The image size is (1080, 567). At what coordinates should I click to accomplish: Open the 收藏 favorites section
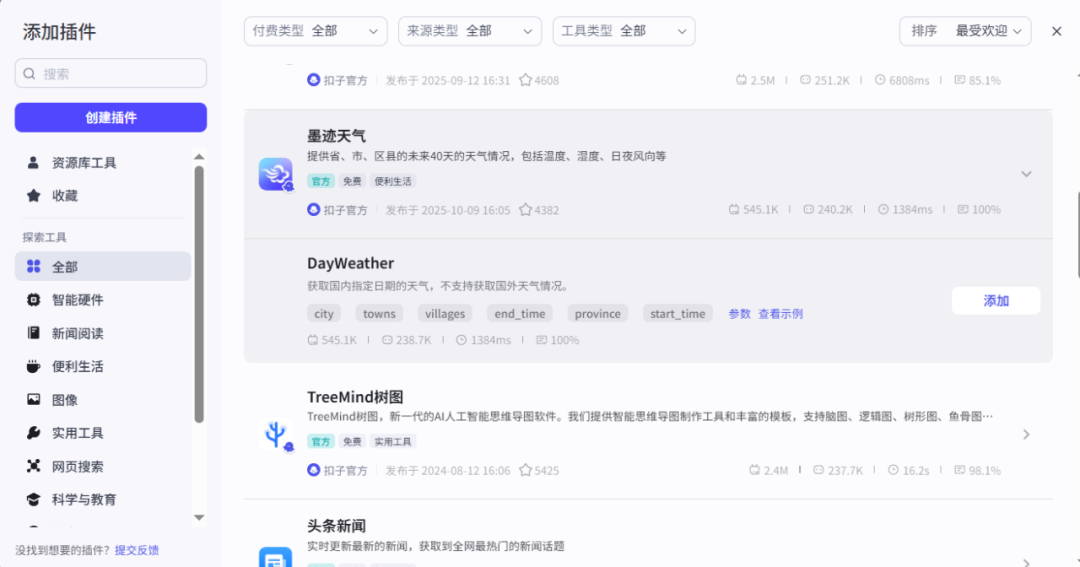coord(103,196)
